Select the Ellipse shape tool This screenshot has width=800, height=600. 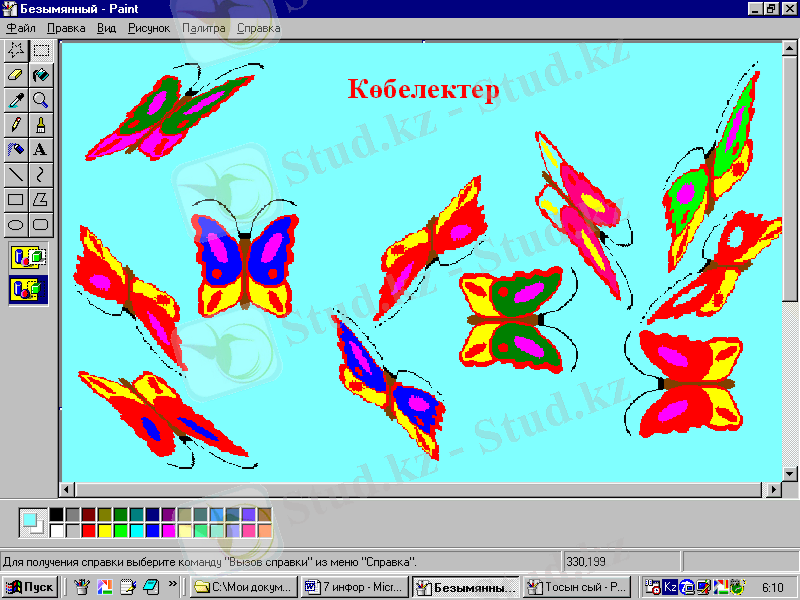click(x=16, y=224)
